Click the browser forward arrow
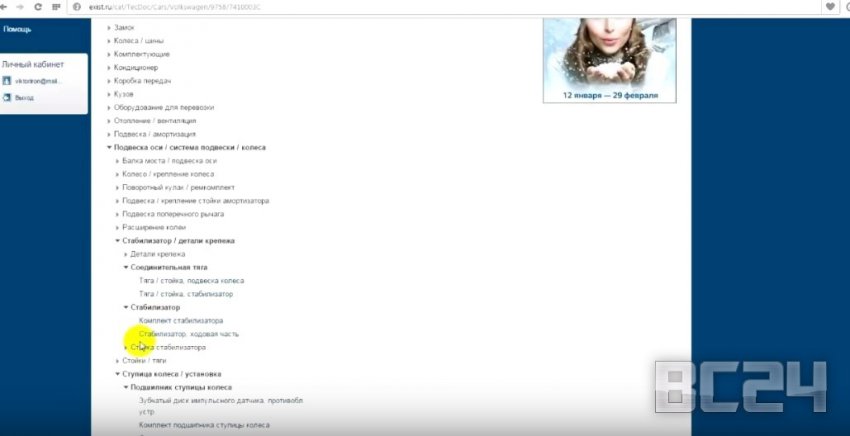This screenshot has width=850, height=436. (21, 7)
